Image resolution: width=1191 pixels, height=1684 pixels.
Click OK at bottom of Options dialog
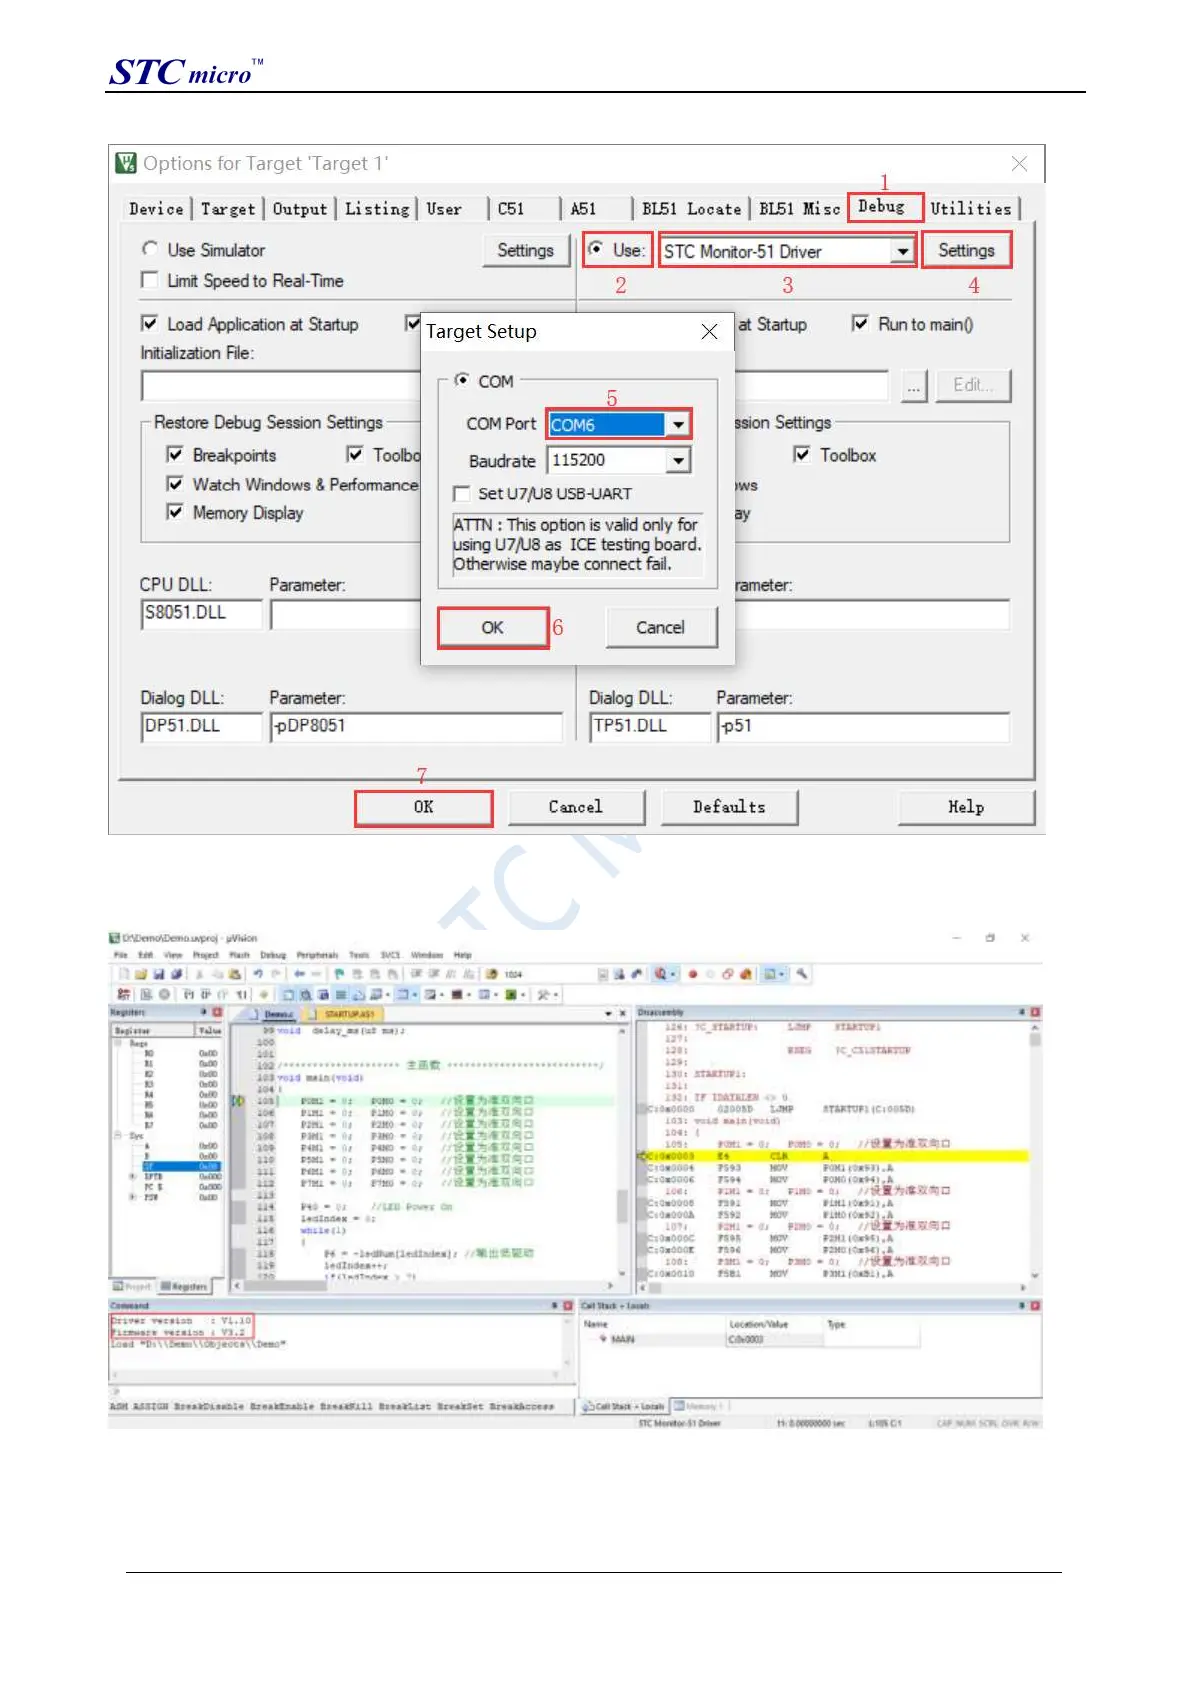[424, 807]
